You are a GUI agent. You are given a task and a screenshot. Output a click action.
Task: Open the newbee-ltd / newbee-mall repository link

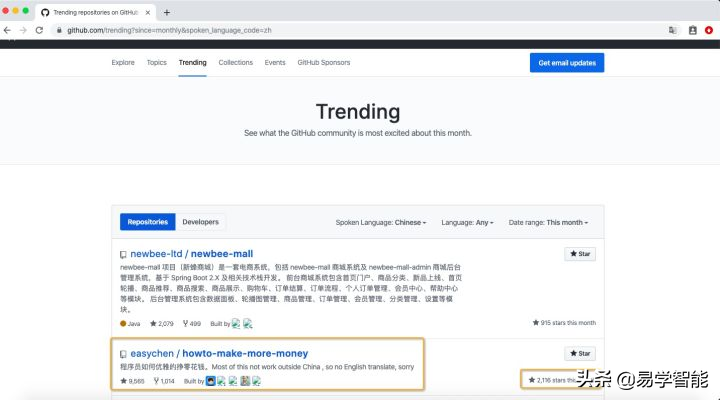(x=191, y=254)
